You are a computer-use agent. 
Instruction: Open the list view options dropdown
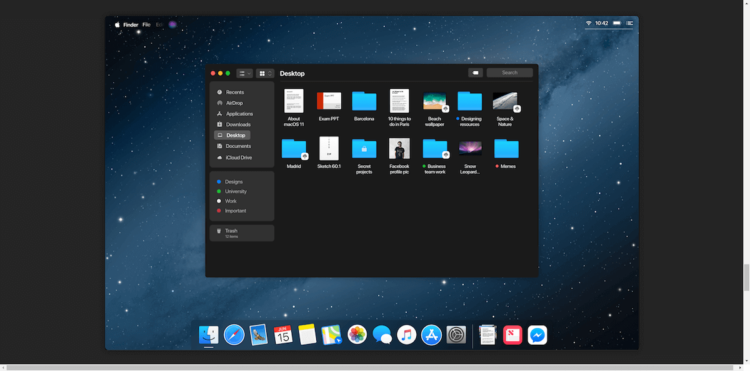[x=244, y=73]
